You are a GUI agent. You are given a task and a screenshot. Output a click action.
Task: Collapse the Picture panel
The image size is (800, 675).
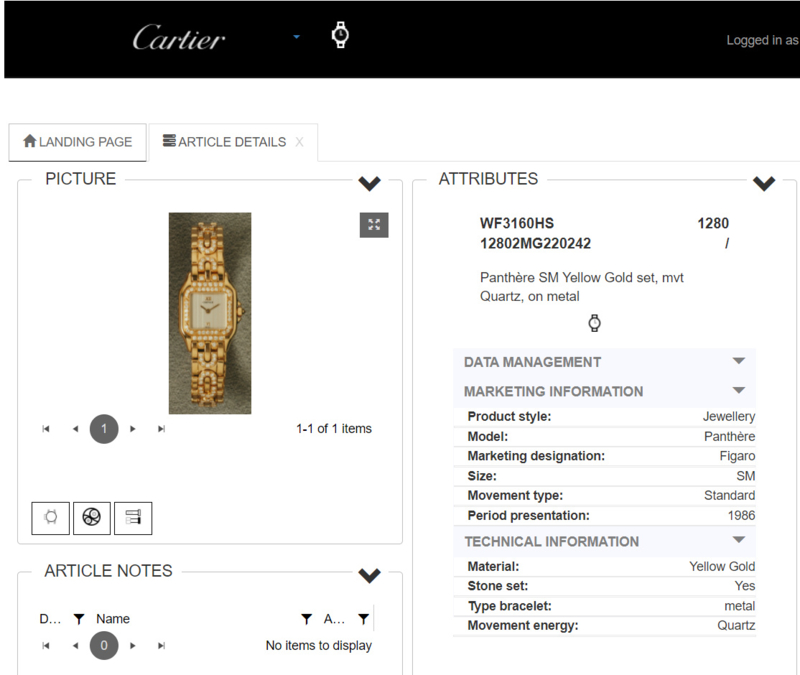369,183
